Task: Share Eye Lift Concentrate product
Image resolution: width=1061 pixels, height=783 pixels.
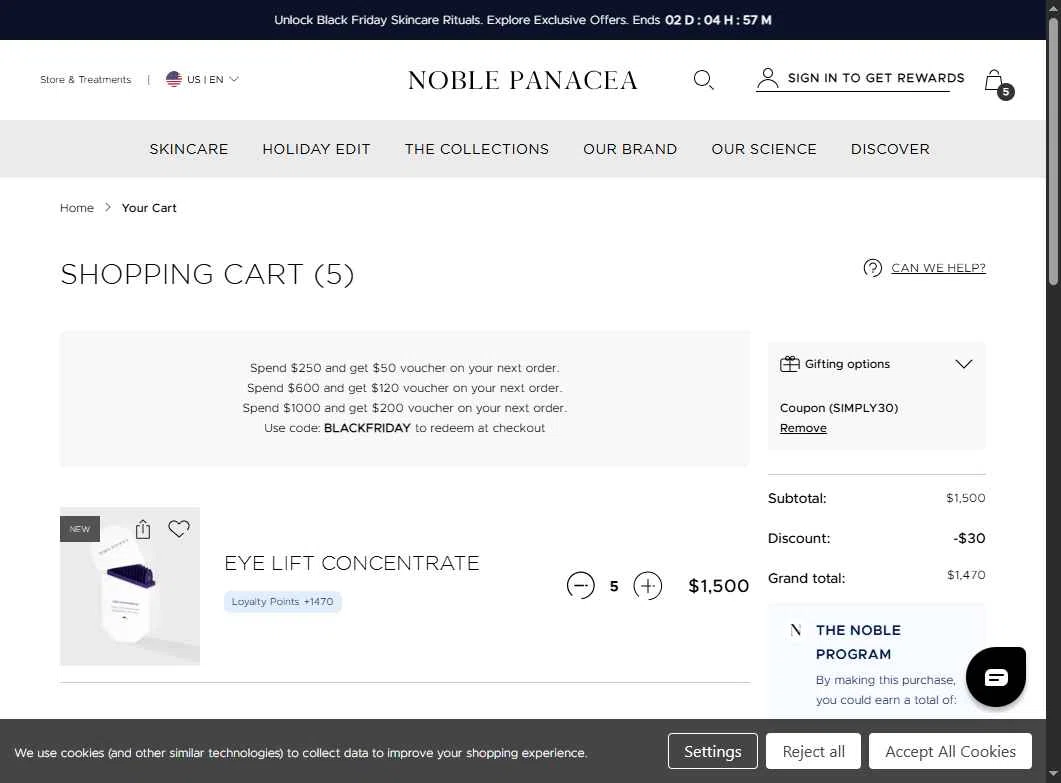Action: tap(143, 529)
